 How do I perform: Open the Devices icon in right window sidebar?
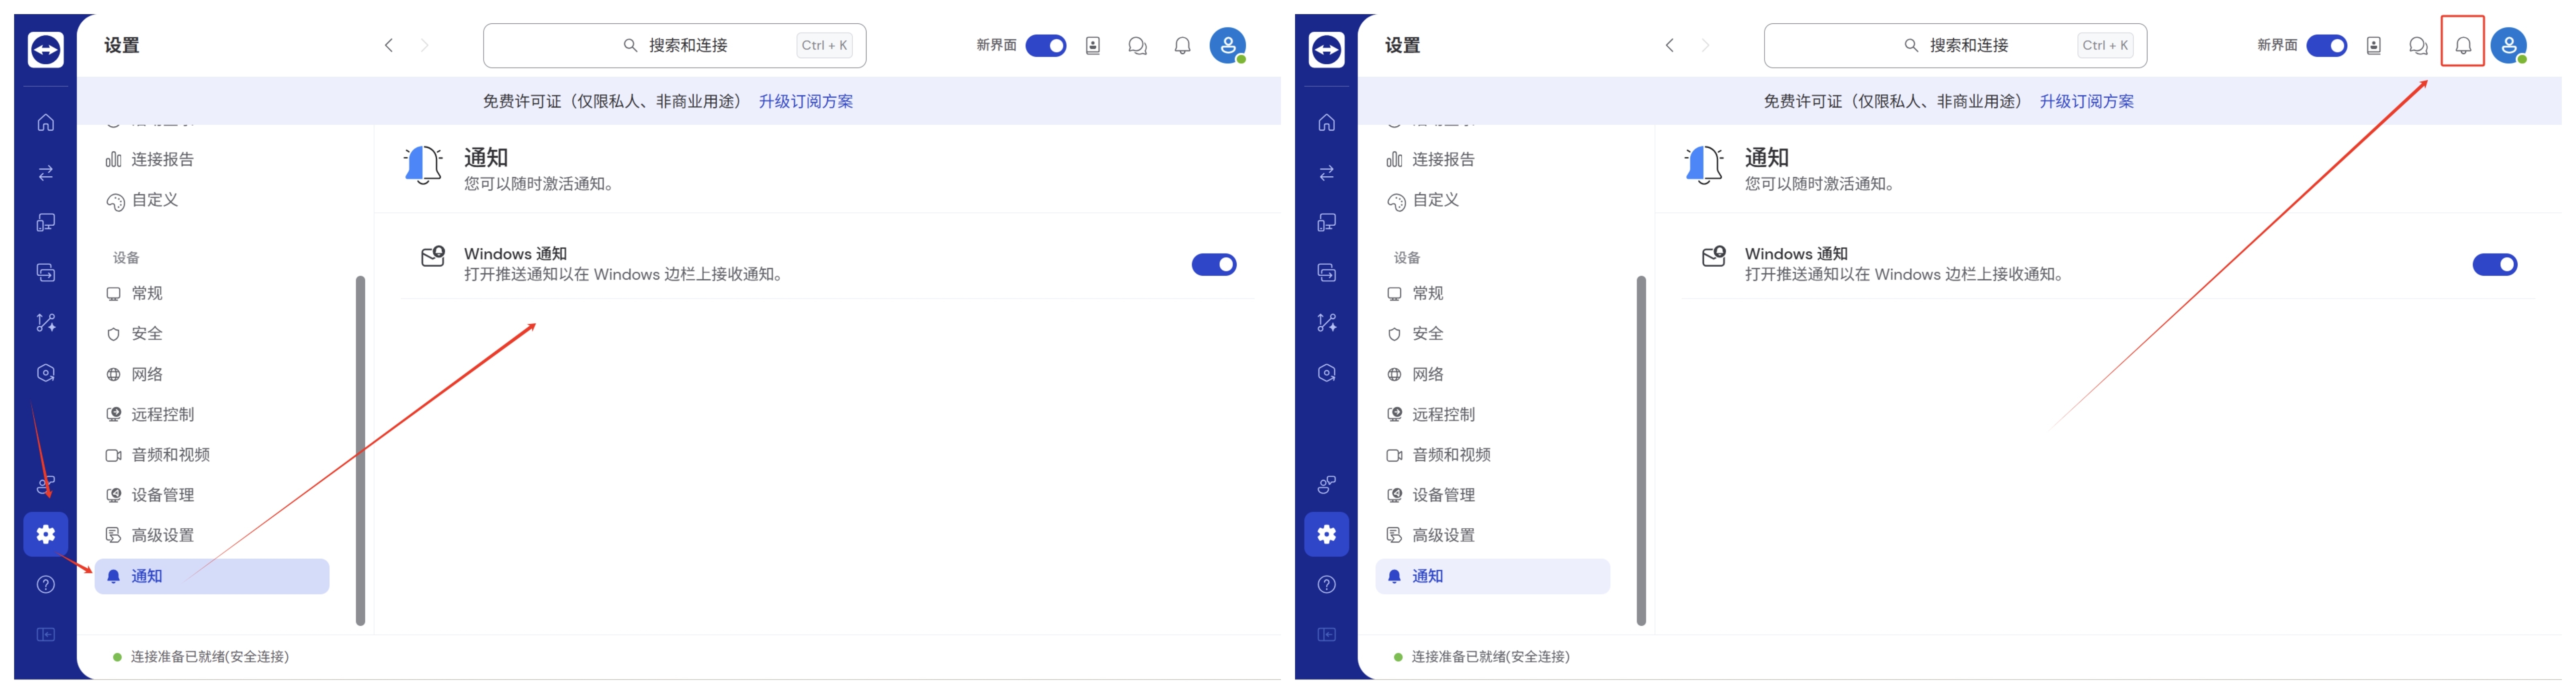click(x=1327, y=223)
